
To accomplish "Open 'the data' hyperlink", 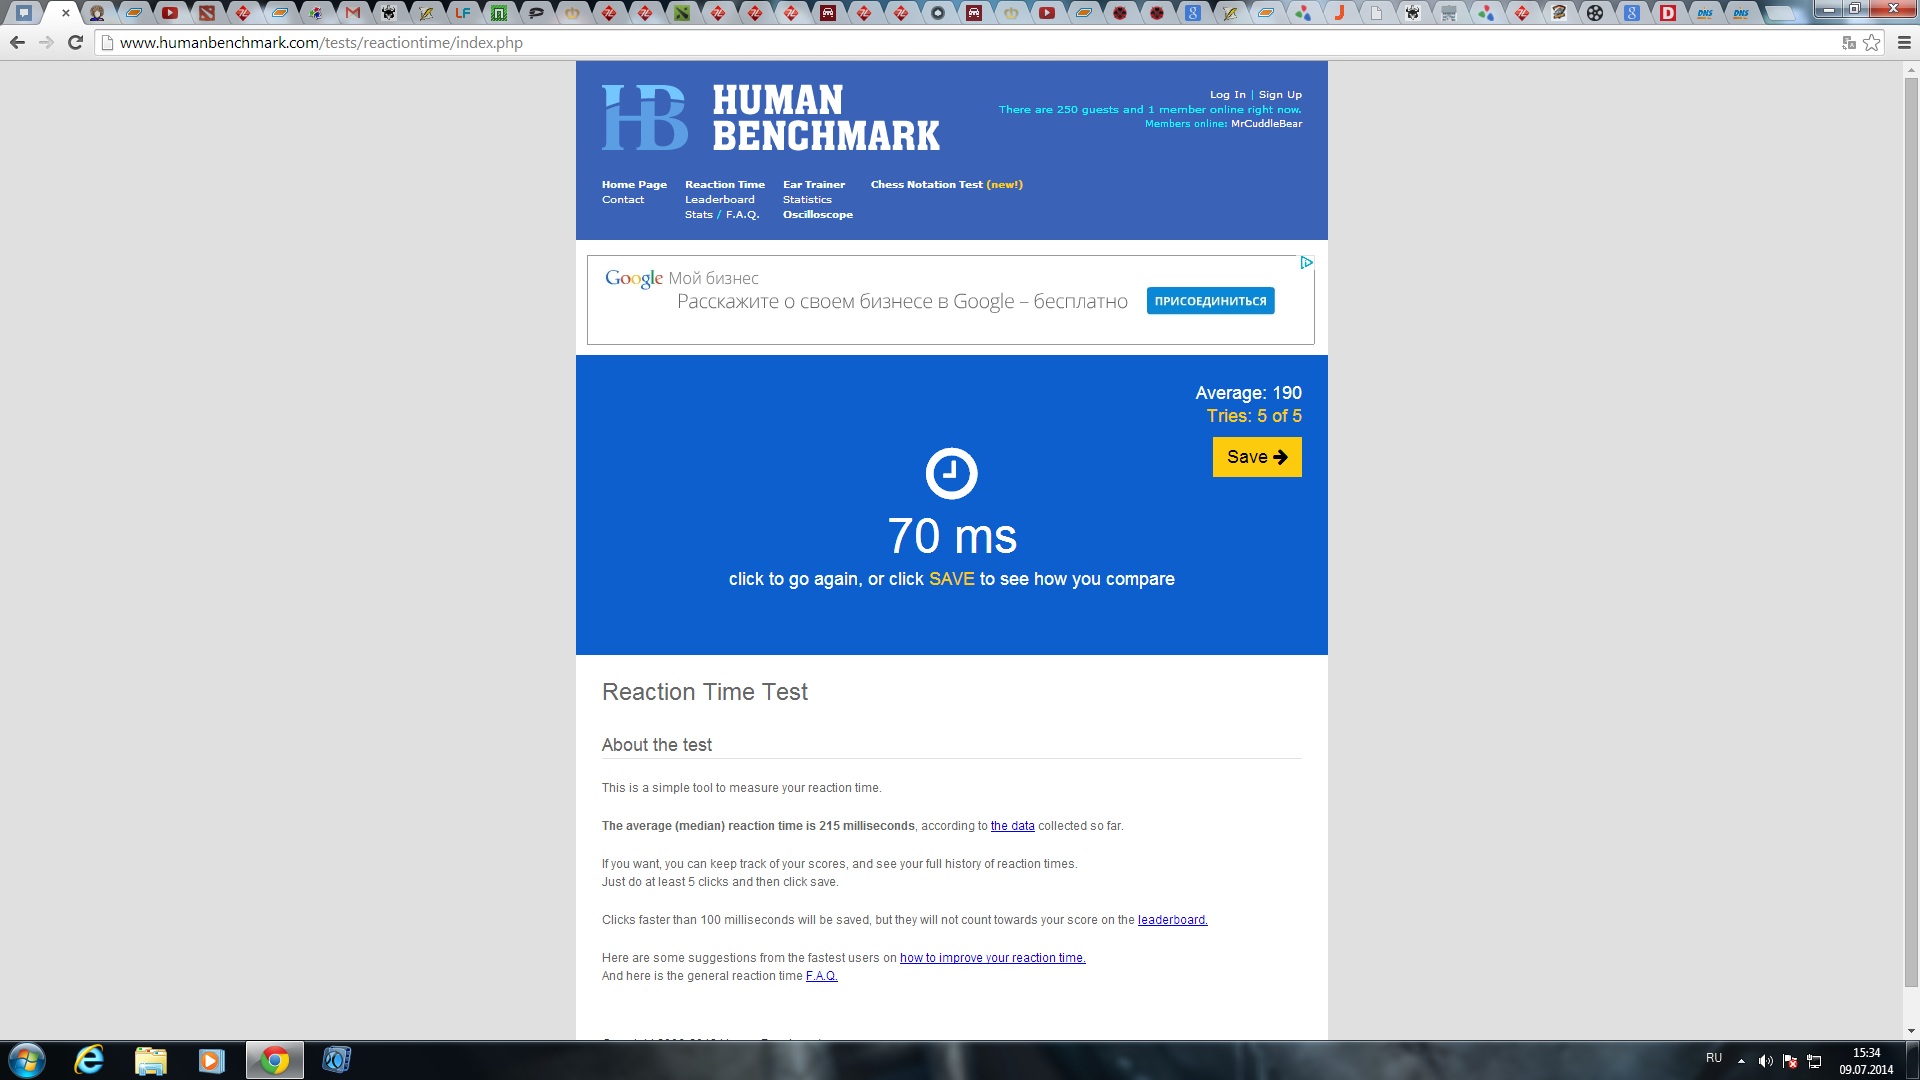I will (1012, 826).
